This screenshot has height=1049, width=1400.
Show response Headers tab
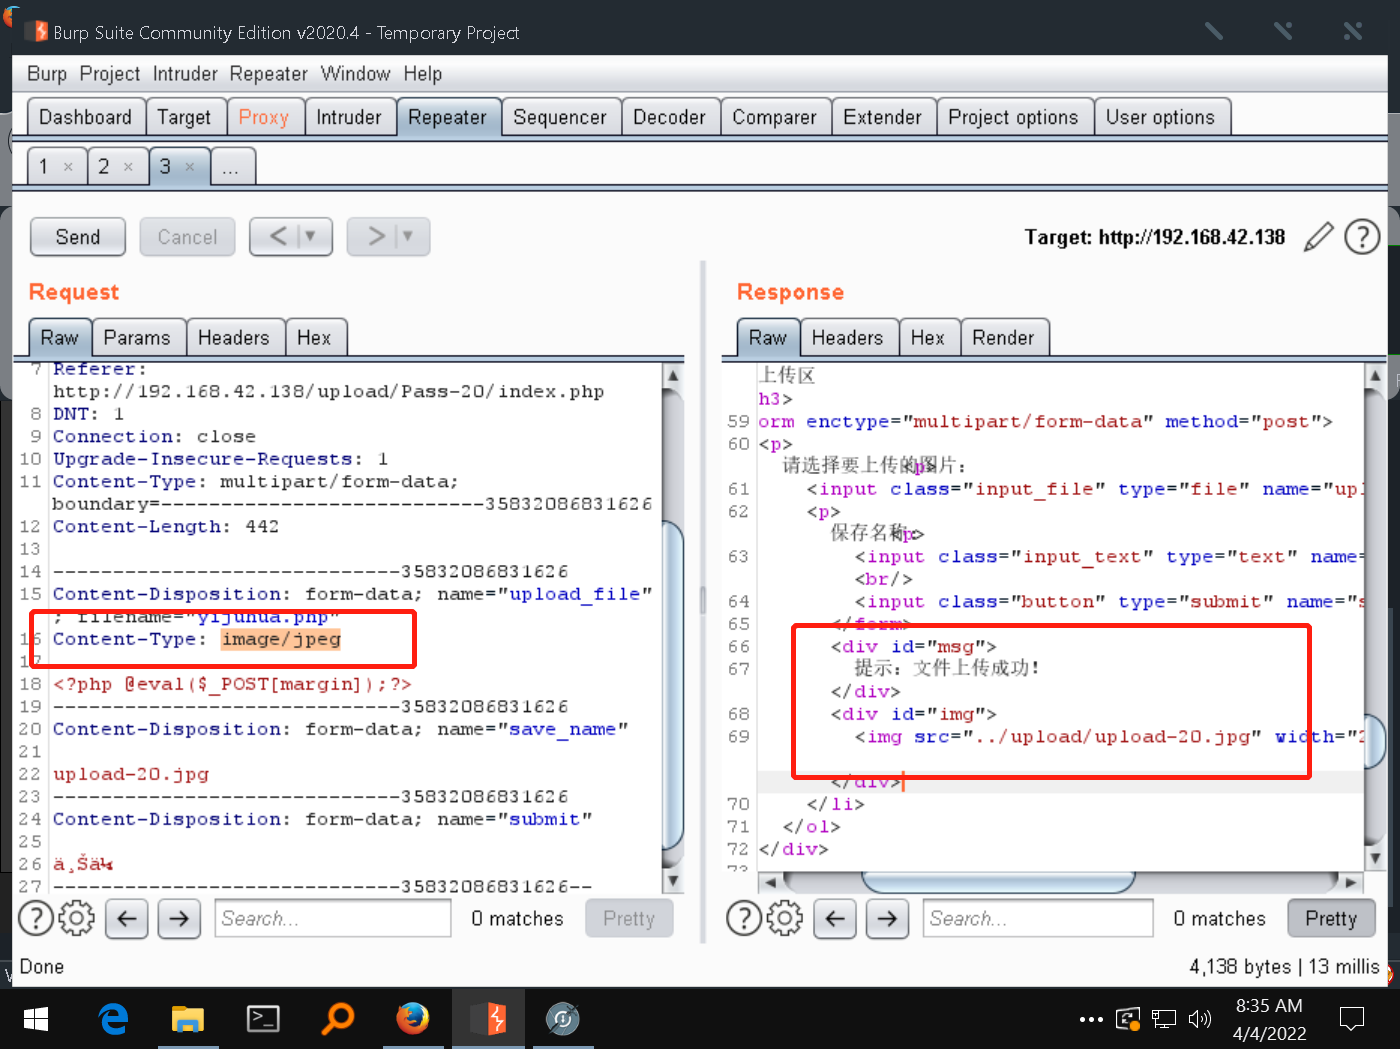tap(848, 338)
